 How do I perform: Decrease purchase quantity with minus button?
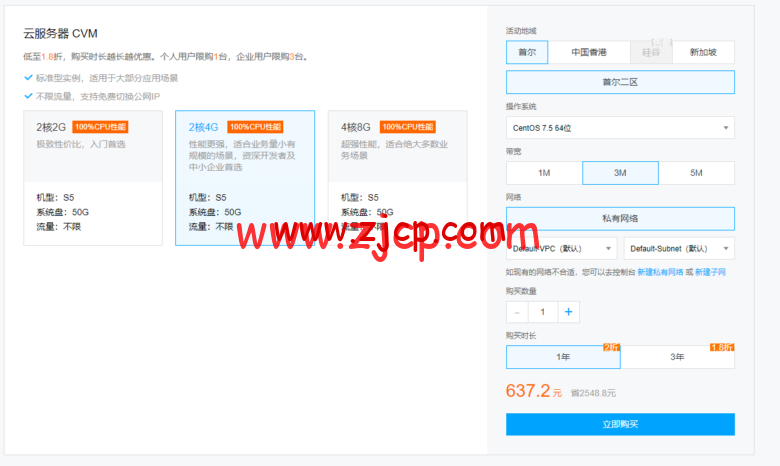tap(517, 312)
